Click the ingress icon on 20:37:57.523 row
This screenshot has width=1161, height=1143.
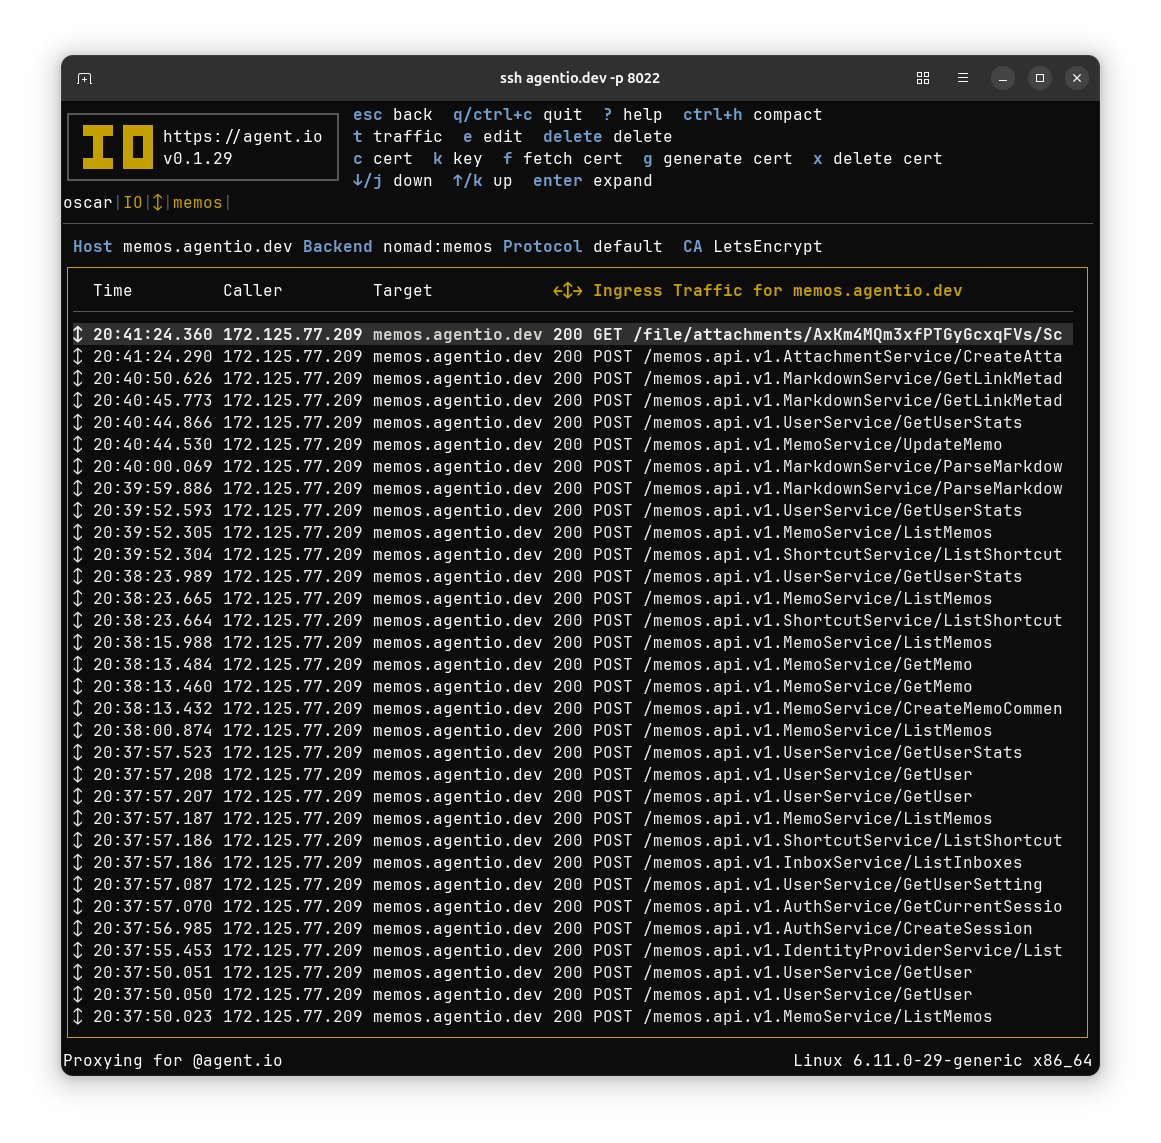coord(78,753)
